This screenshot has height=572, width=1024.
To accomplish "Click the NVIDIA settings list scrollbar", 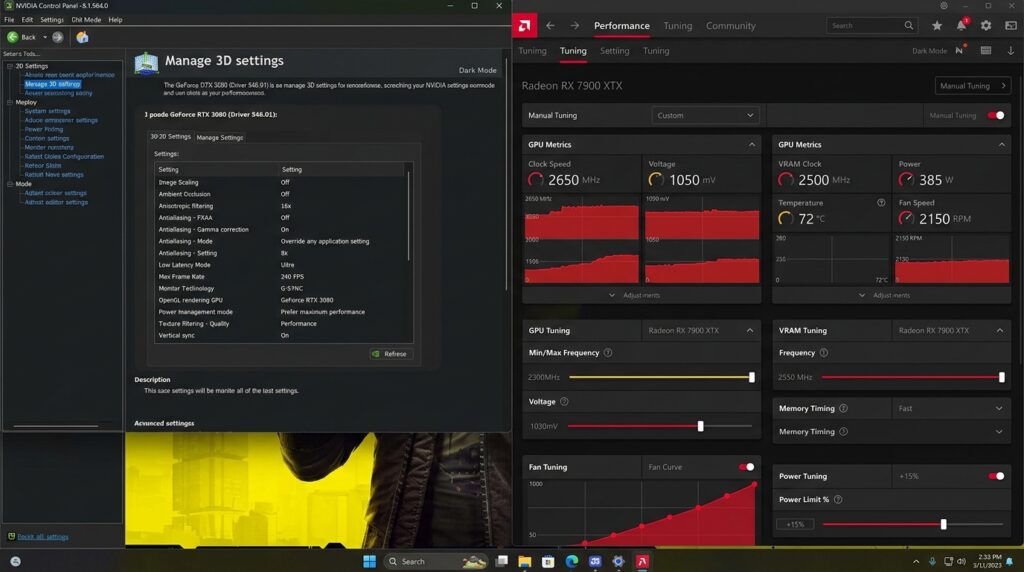I will click(409, 215).
